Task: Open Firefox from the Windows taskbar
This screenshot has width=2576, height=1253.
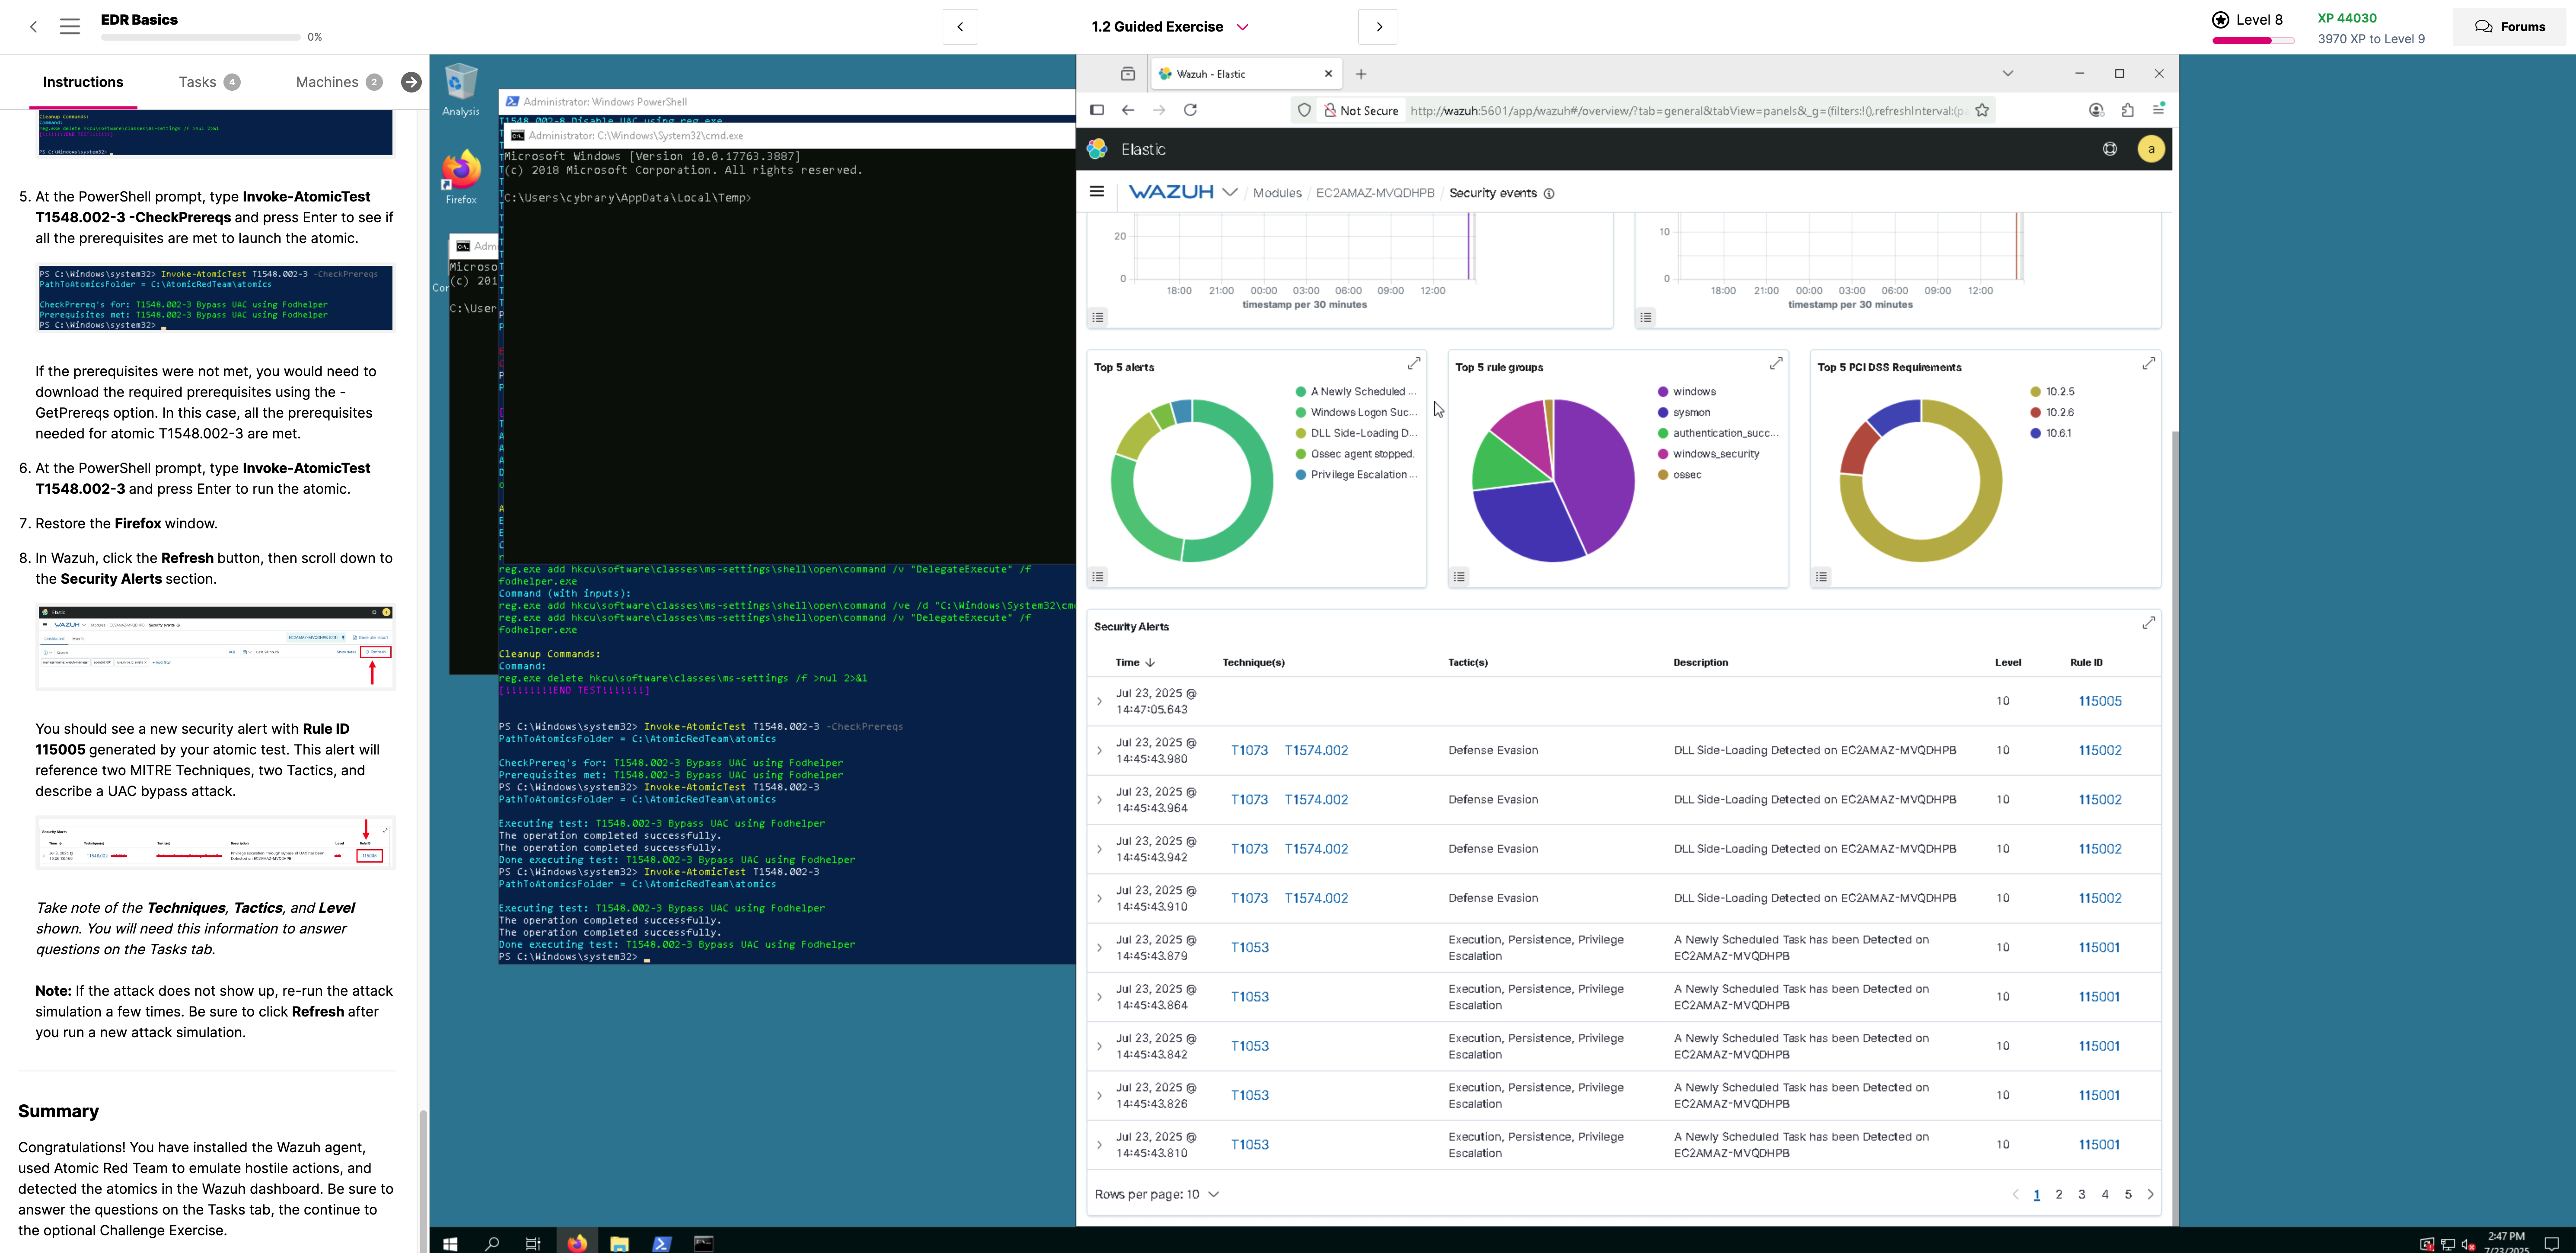Action: 577,1243
